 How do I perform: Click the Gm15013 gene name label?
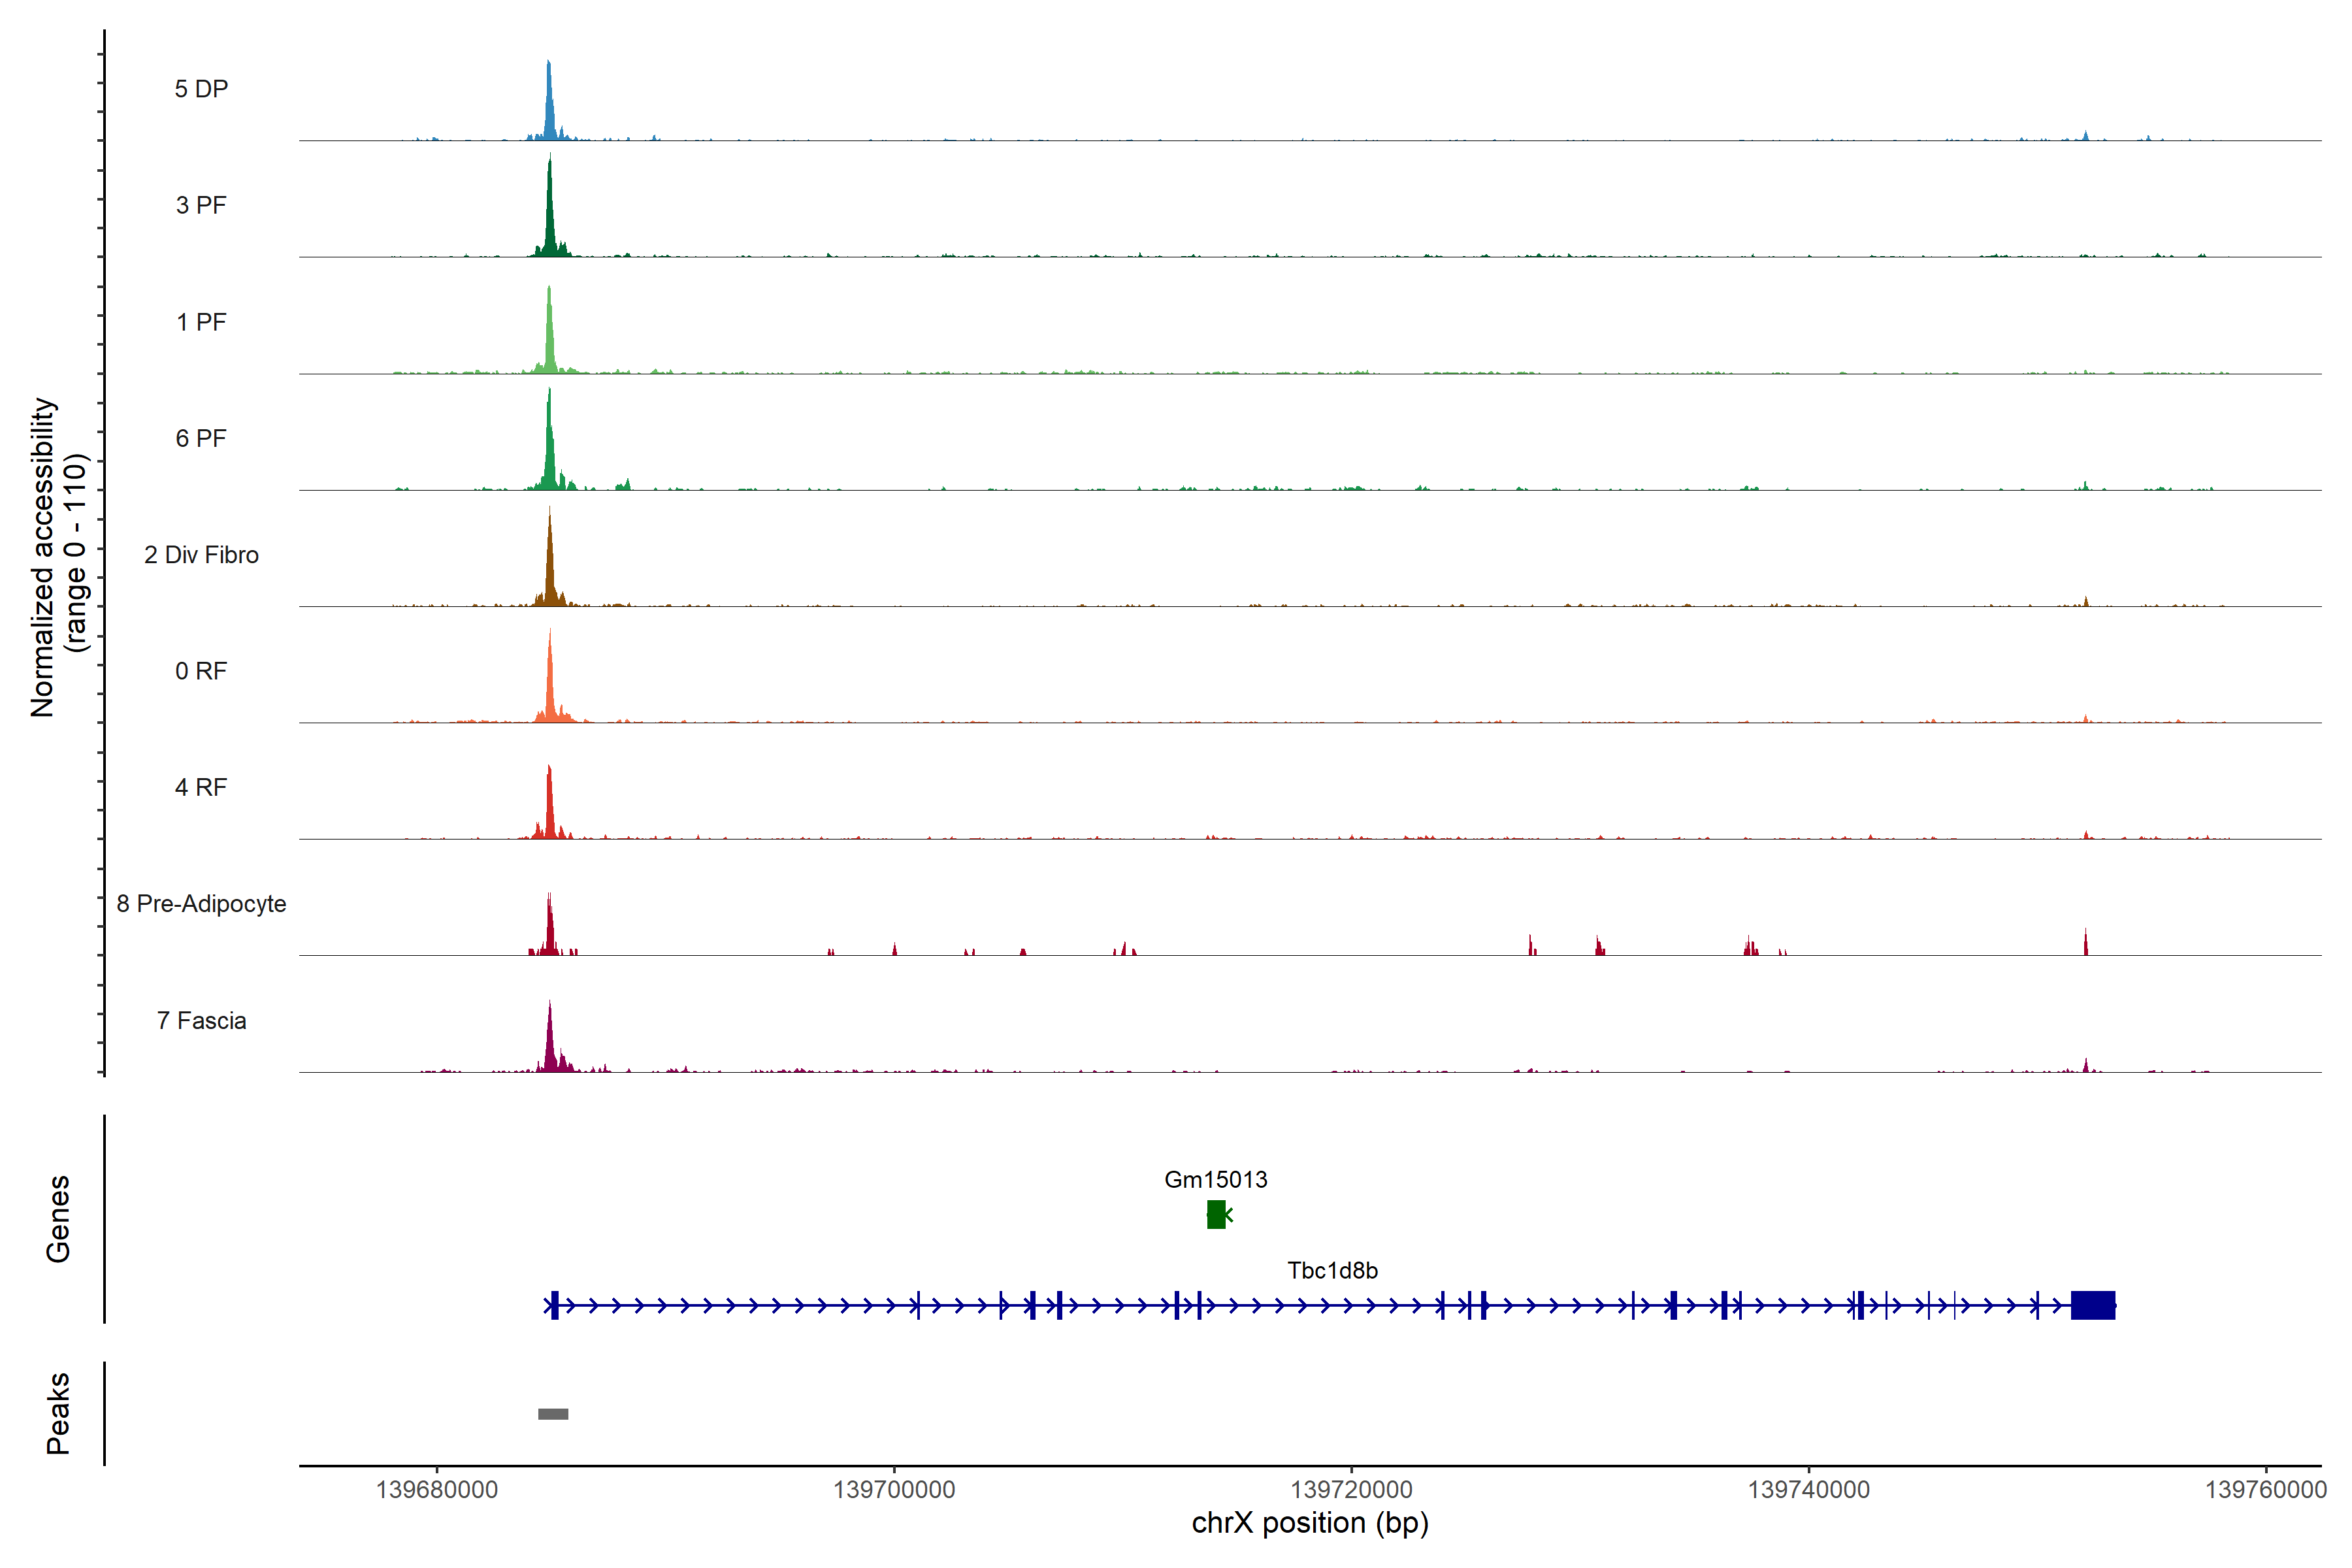[x=1215, y=1180]
